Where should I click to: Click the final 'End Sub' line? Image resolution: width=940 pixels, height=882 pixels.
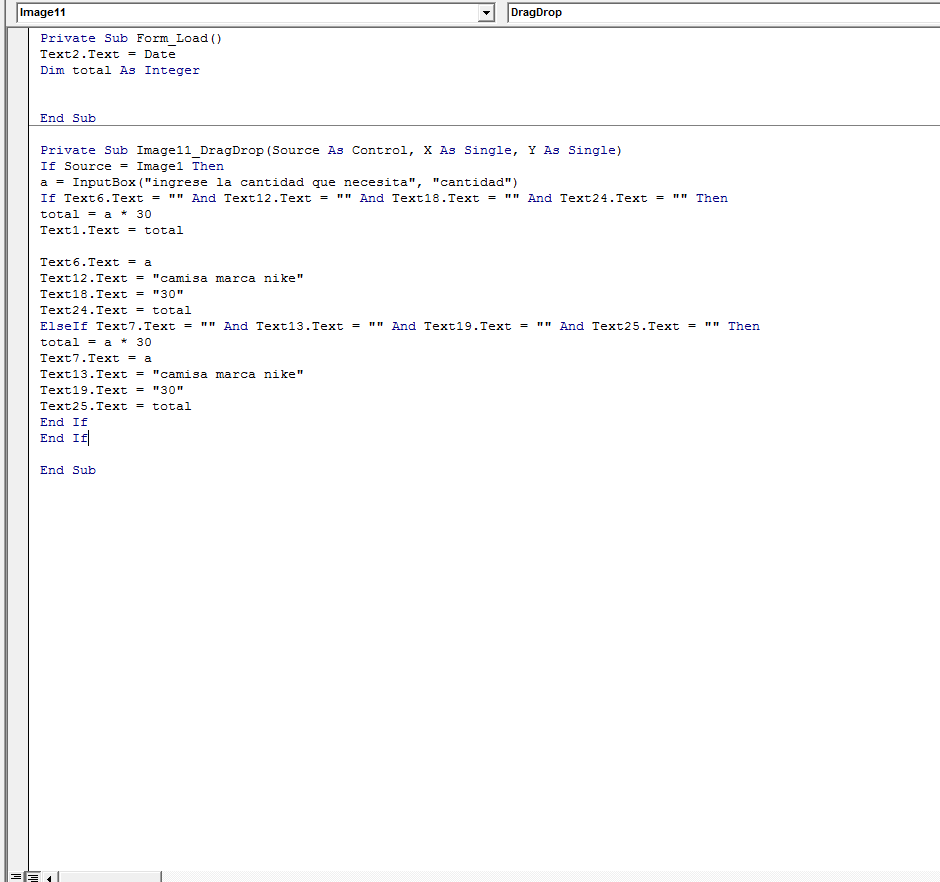(x=68, y=470)
